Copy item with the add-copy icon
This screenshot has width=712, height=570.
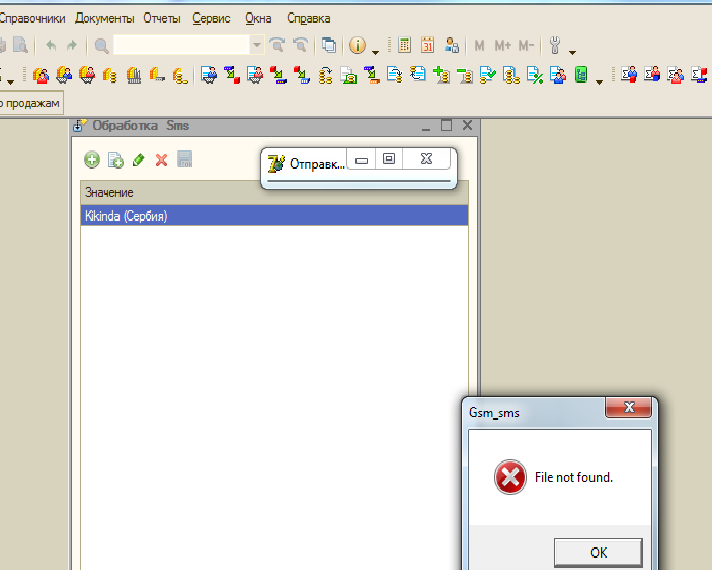[x=115, y=160]
